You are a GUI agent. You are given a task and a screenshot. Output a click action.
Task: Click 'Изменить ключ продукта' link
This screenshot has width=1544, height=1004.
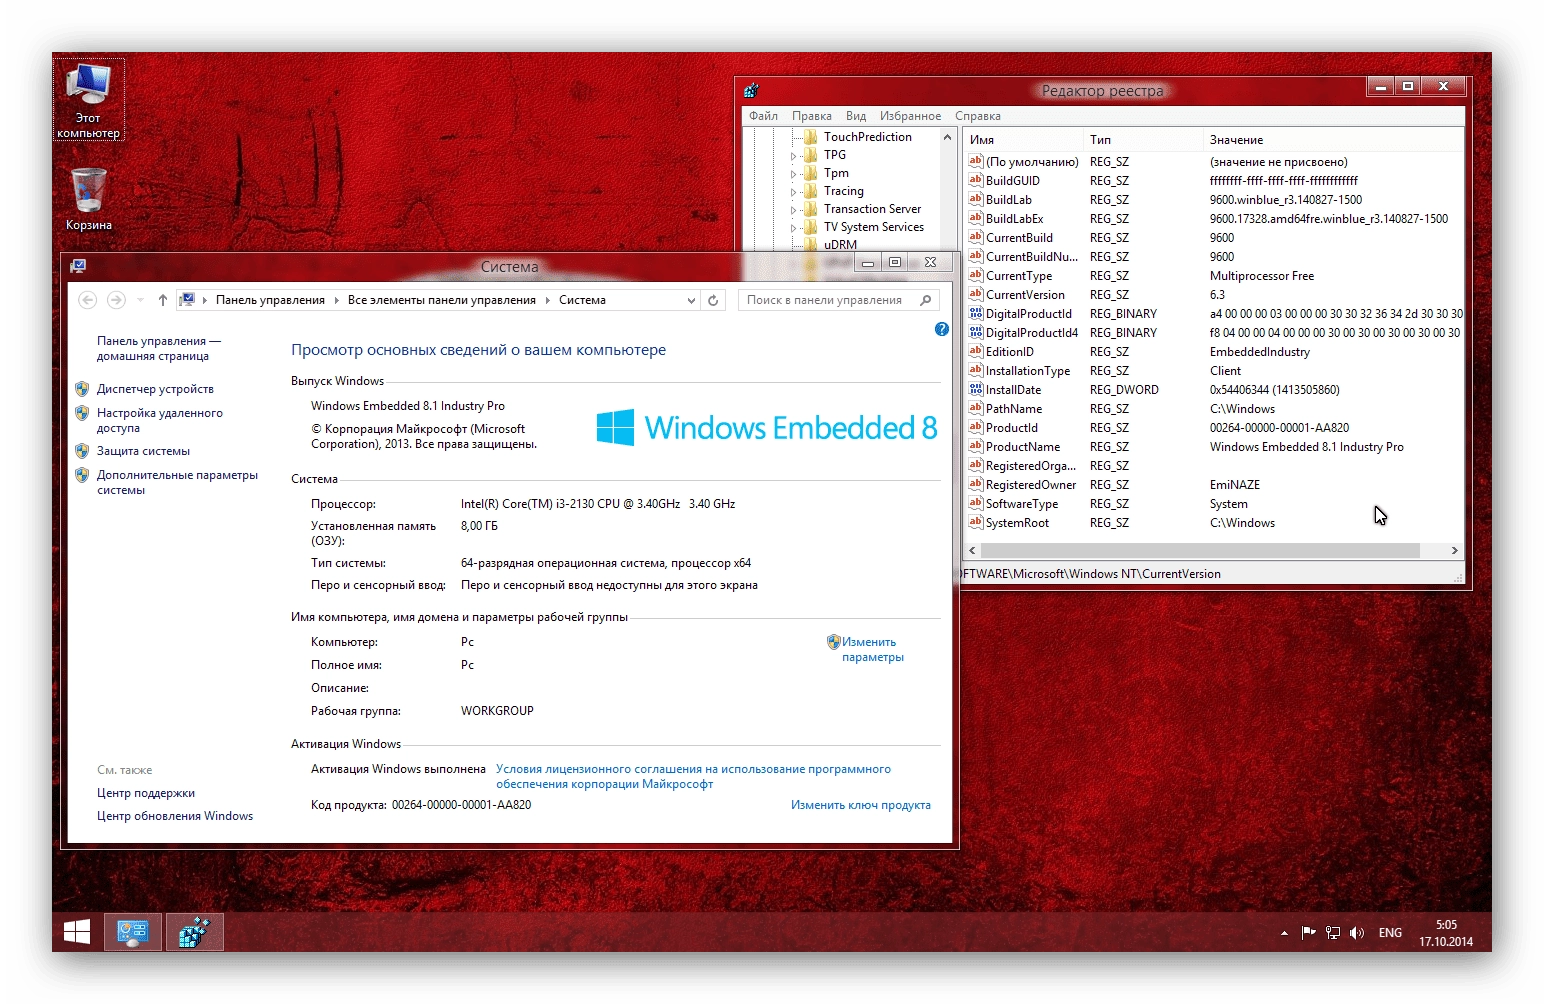point(861,805)
